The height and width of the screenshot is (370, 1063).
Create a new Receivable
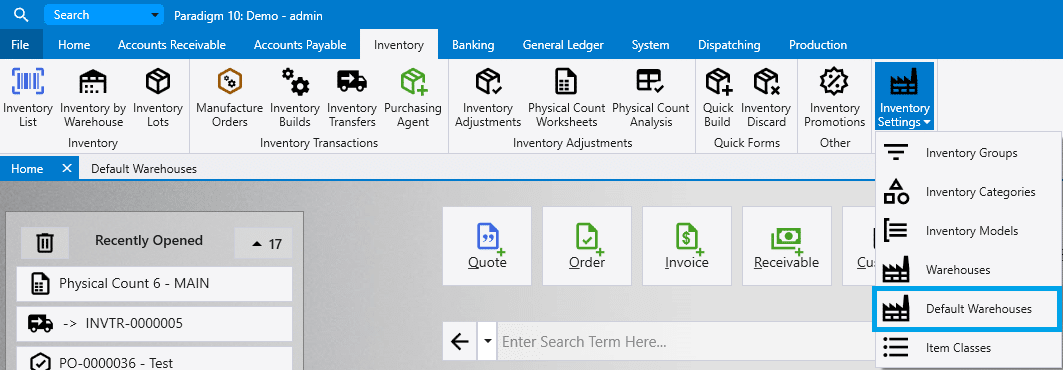coord(786,245)
